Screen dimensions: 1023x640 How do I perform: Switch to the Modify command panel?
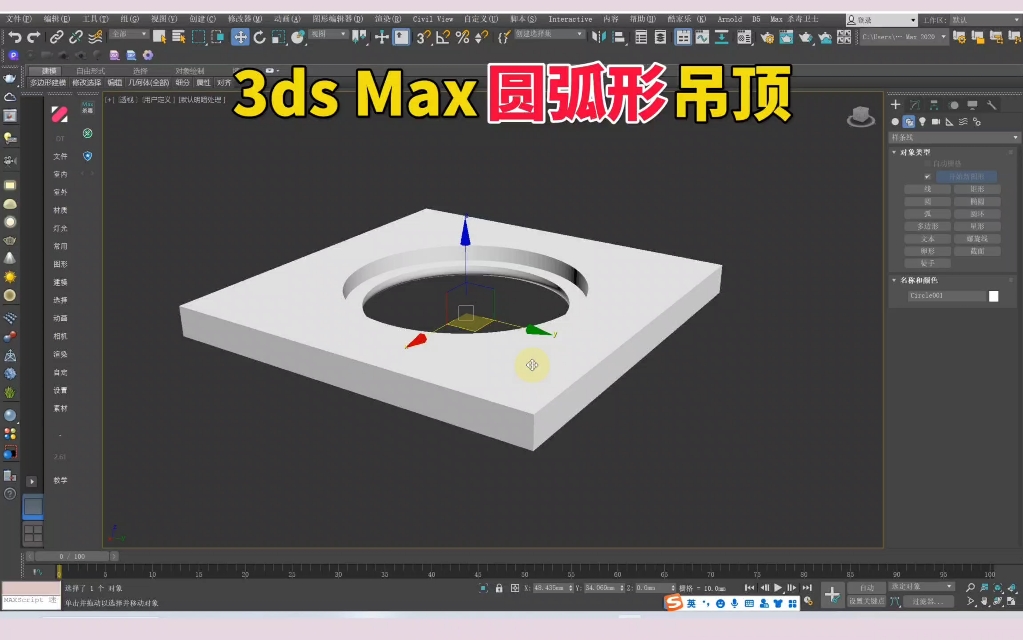pos(914,105)
